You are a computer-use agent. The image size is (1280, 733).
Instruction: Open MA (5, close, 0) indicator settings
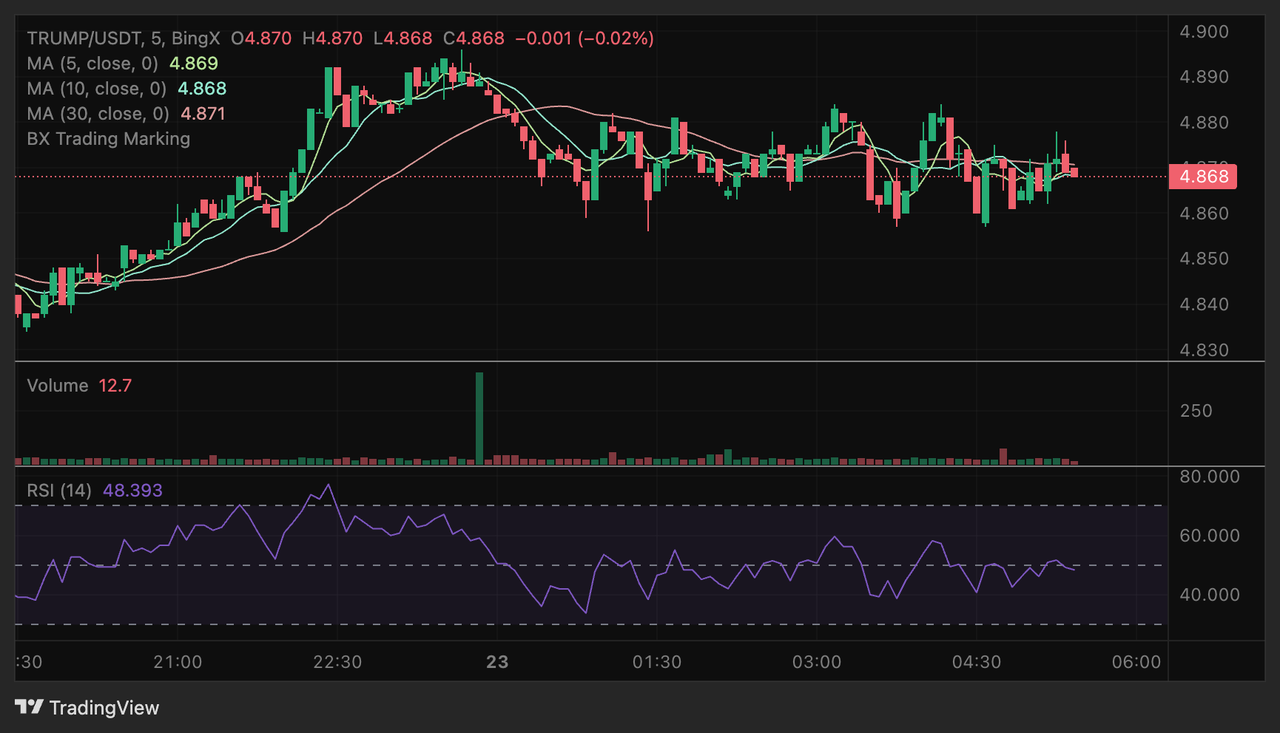95,63
